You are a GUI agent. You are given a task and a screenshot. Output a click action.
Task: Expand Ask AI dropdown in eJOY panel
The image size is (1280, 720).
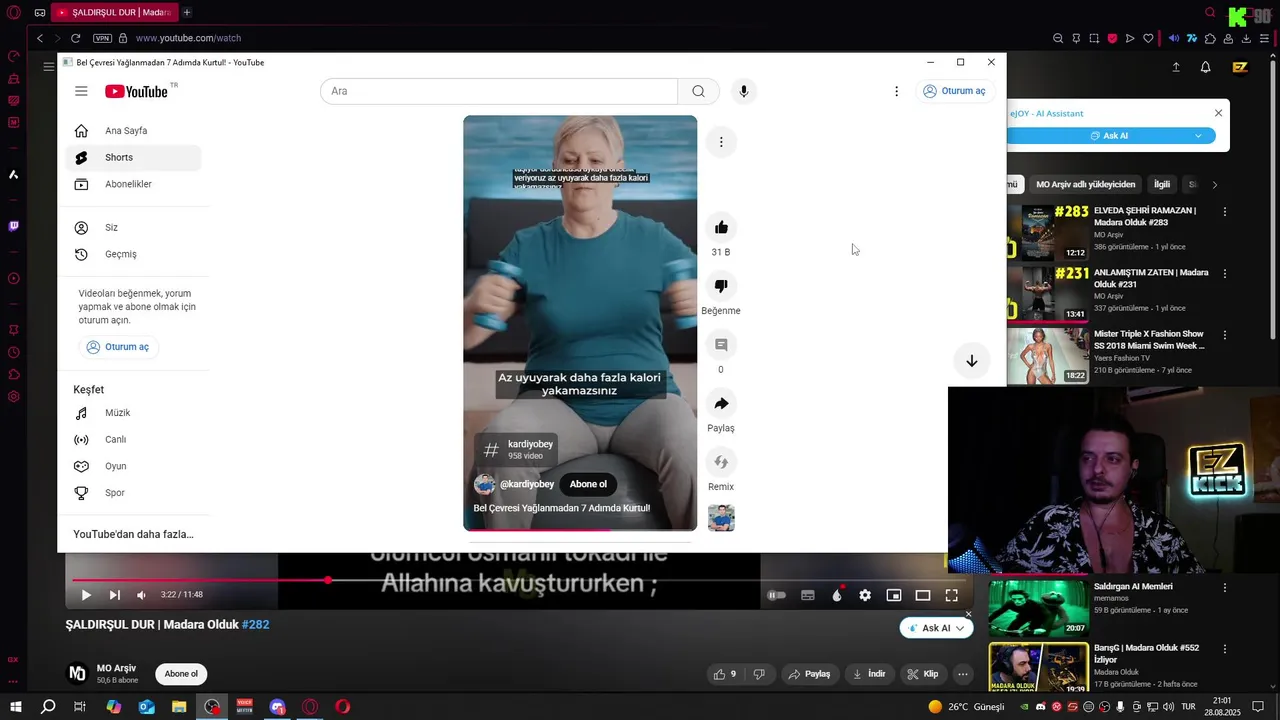tap(1198, 136)
